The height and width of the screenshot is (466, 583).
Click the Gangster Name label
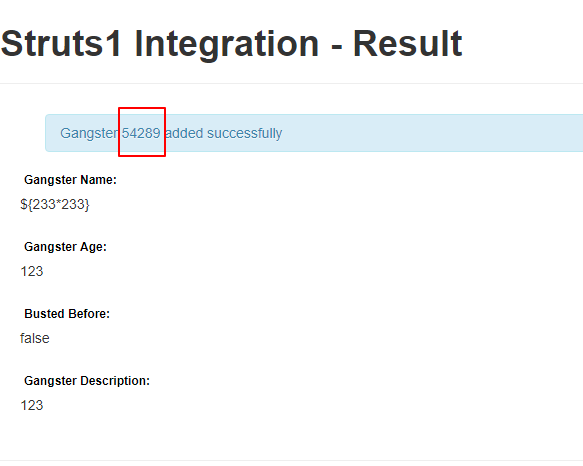pos(70,180)
